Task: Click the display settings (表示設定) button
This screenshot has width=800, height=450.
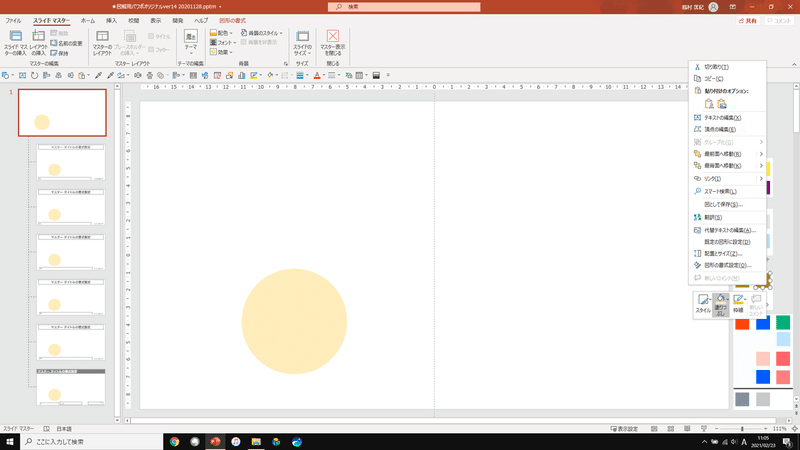Action: coord(624,429)
